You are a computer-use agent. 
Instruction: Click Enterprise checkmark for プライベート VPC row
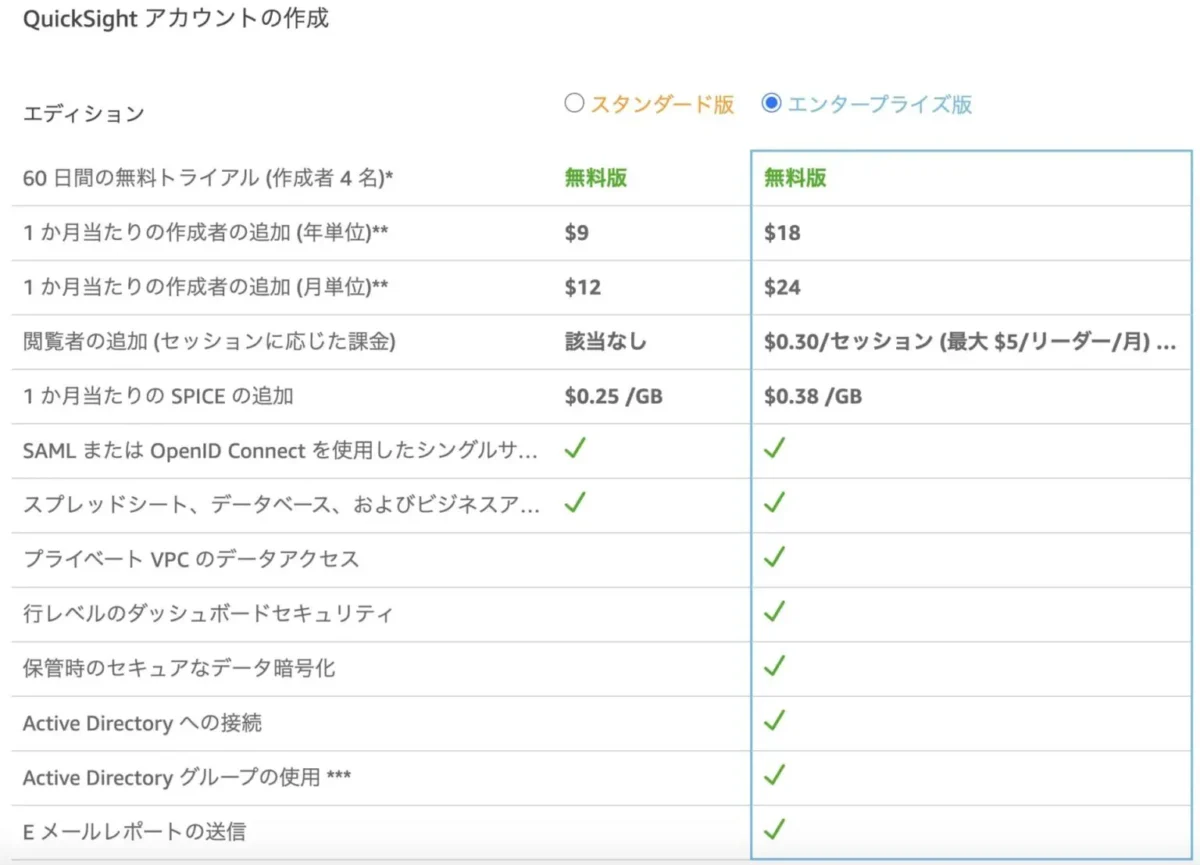pos(774,557)
